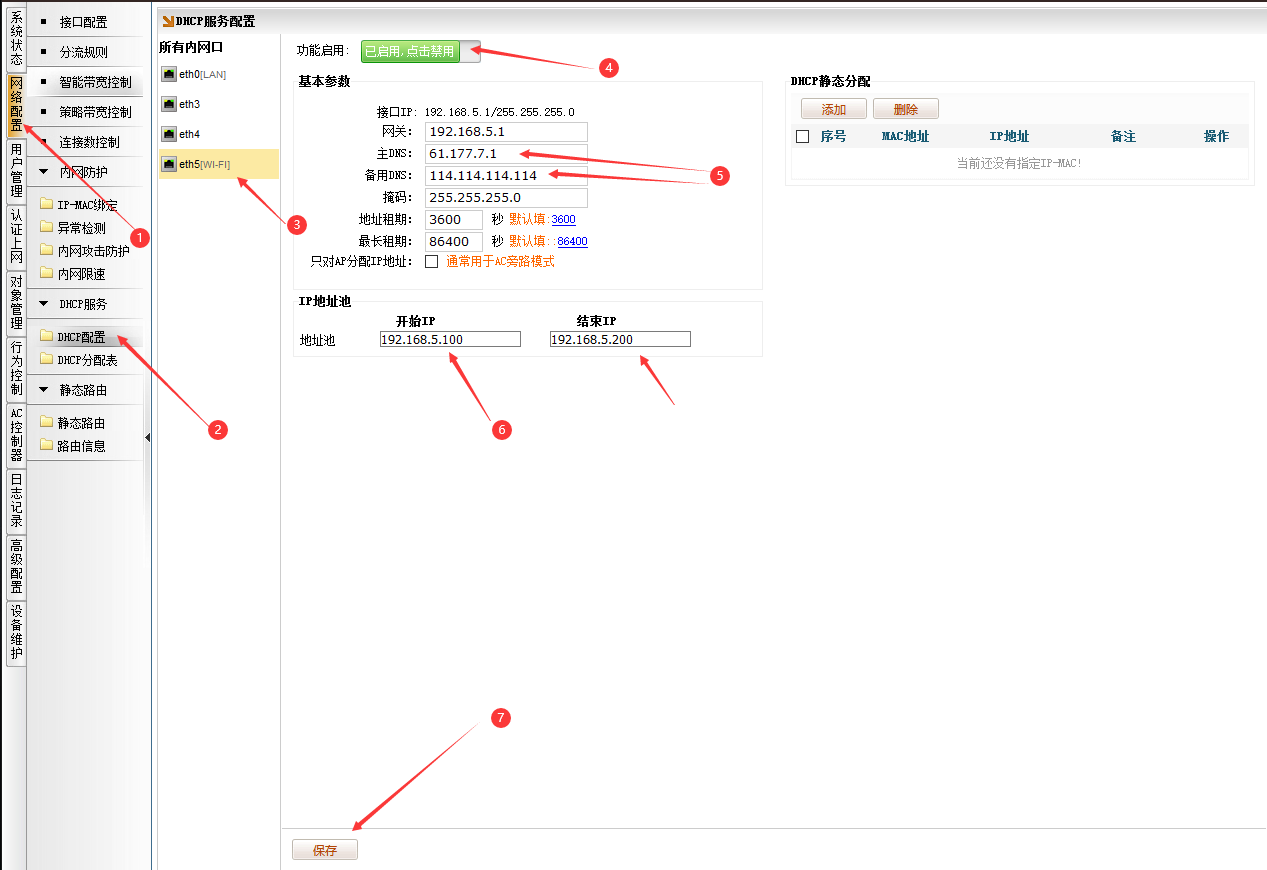Select the eth0 LAN interface icon

tap(170, 74)
